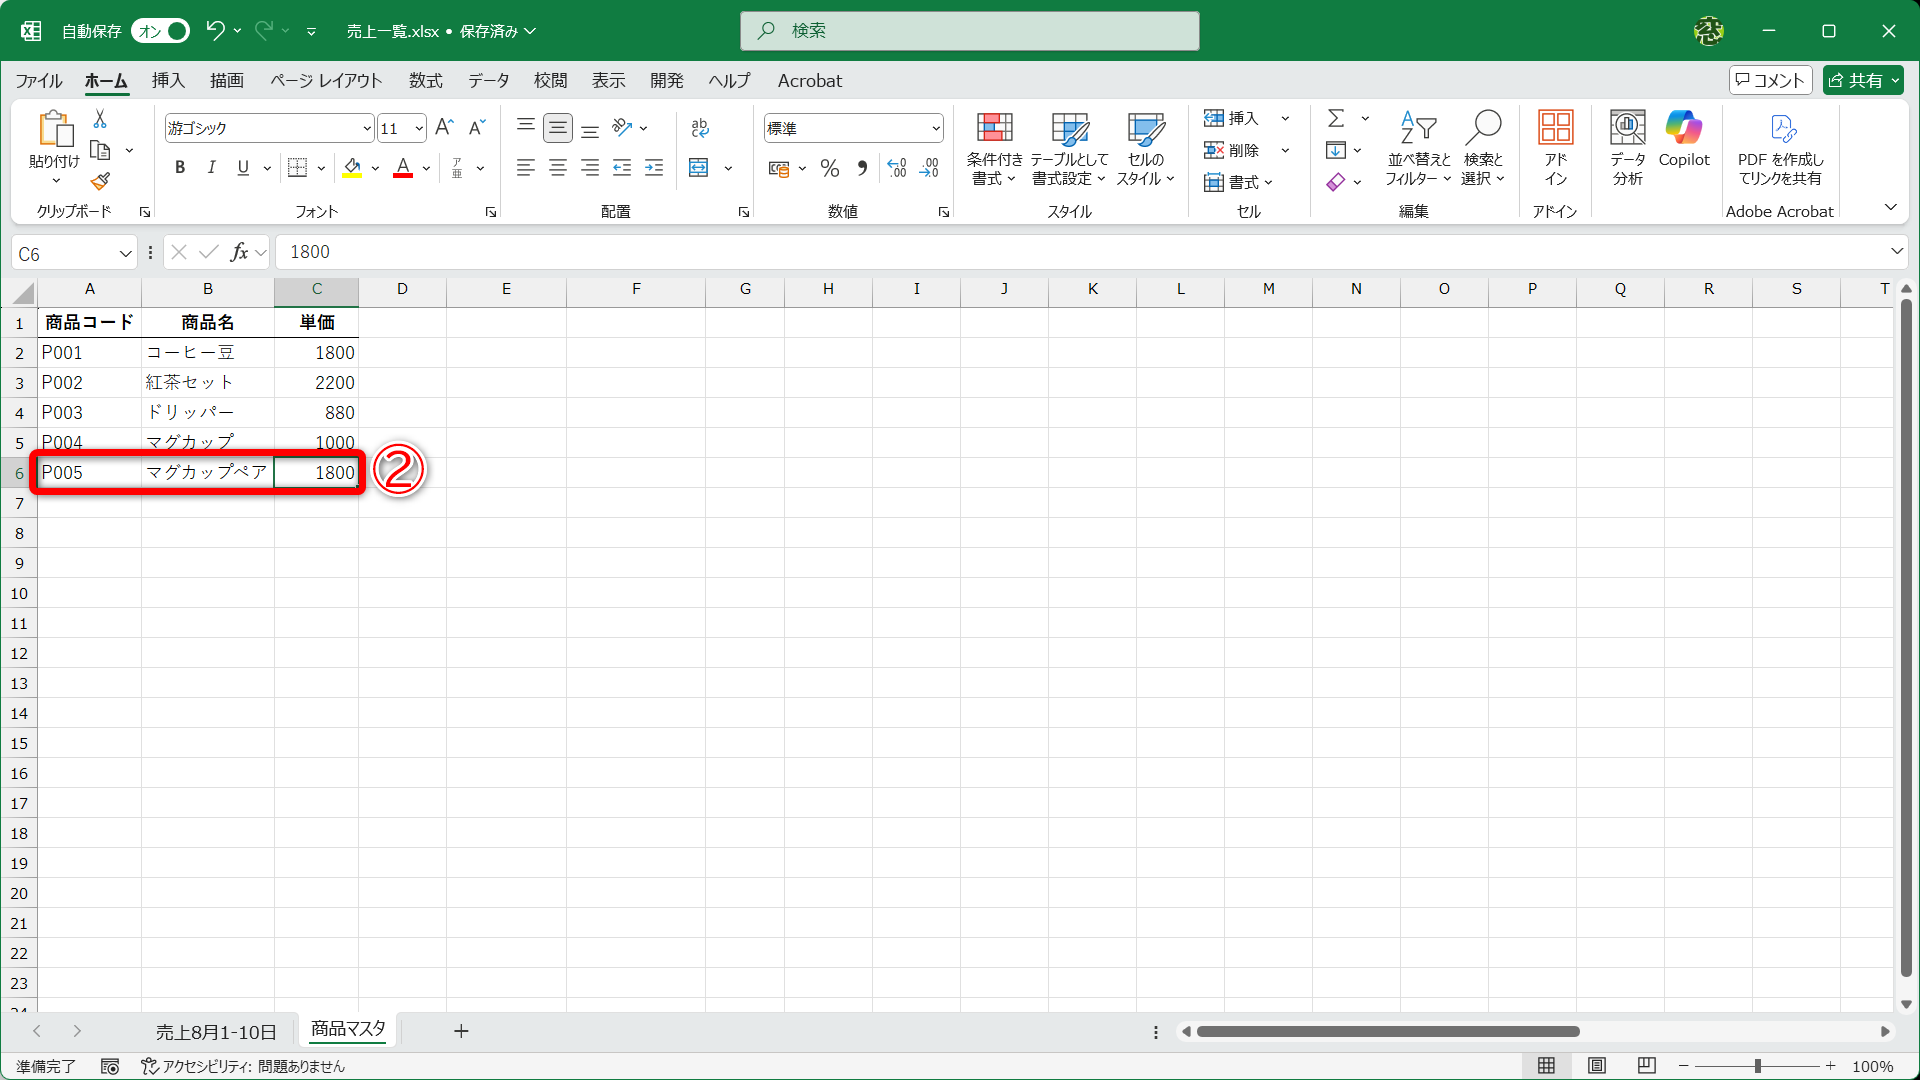Open the font name dropdown
Viewport: 1920px width, 1080px height.
[367, 128]
